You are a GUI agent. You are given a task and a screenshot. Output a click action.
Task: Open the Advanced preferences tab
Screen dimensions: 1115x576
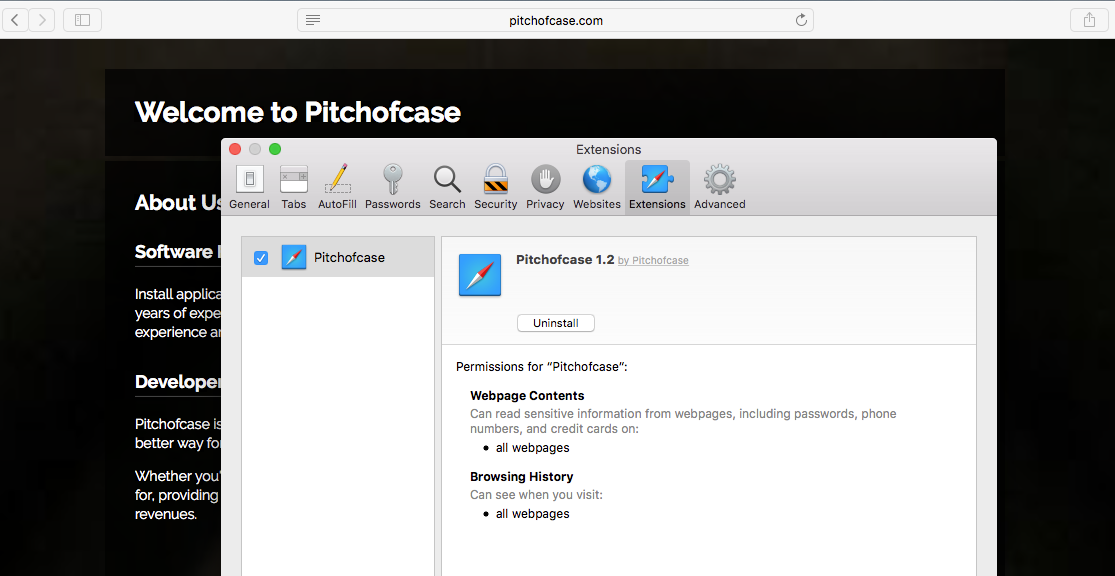(720, 187)
